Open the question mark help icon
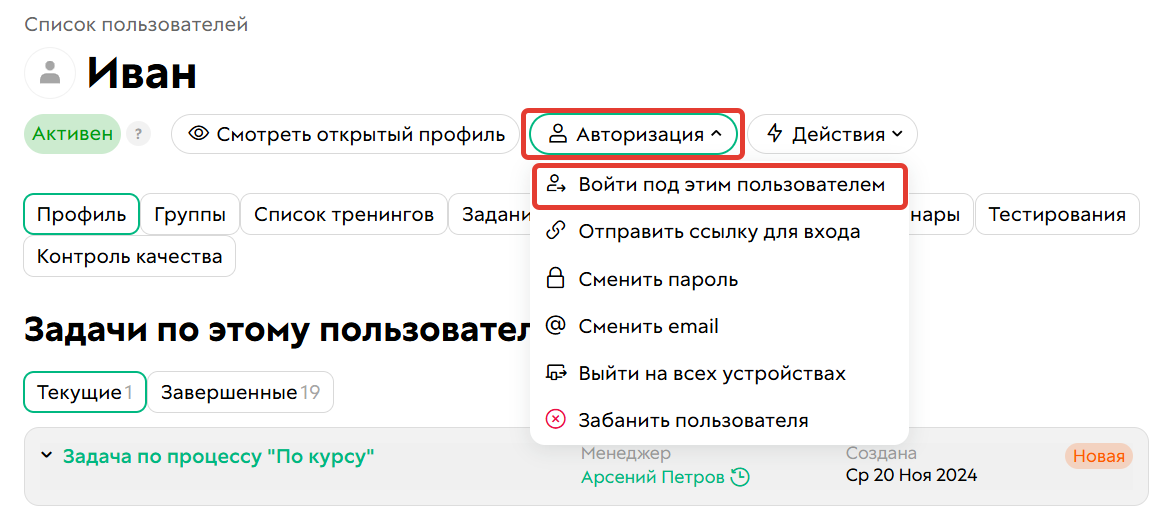1169x529 pixels. pyautogui.click(x=138, y=134)
